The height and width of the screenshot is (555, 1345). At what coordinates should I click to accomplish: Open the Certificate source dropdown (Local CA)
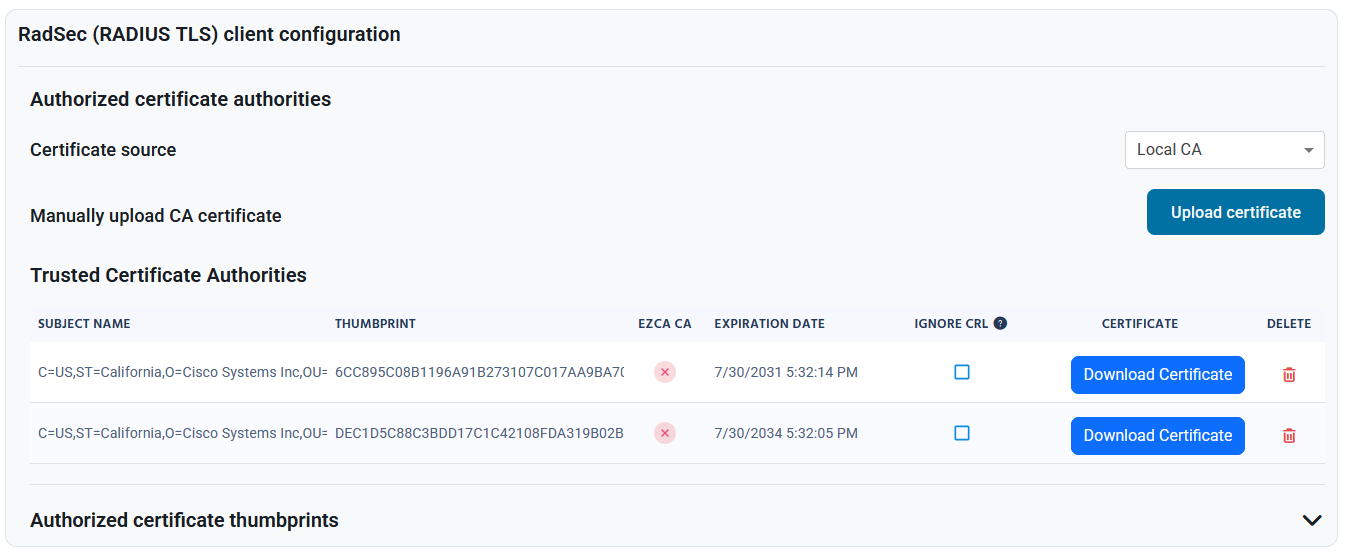1224,150
